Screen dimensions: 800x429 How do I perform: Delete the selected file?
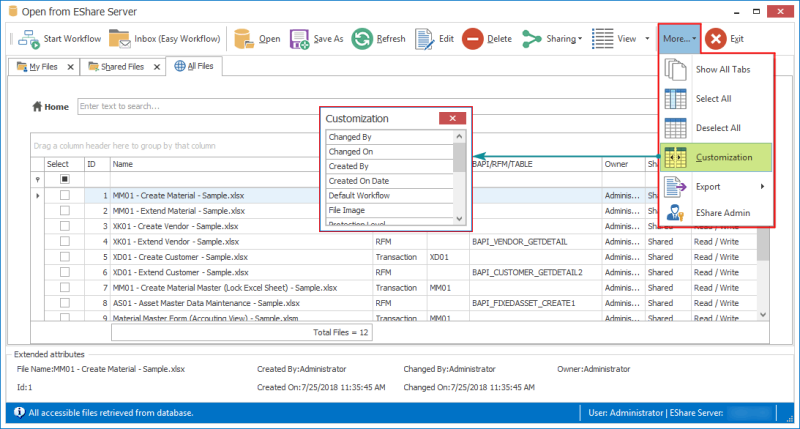[x=473, y=39]
